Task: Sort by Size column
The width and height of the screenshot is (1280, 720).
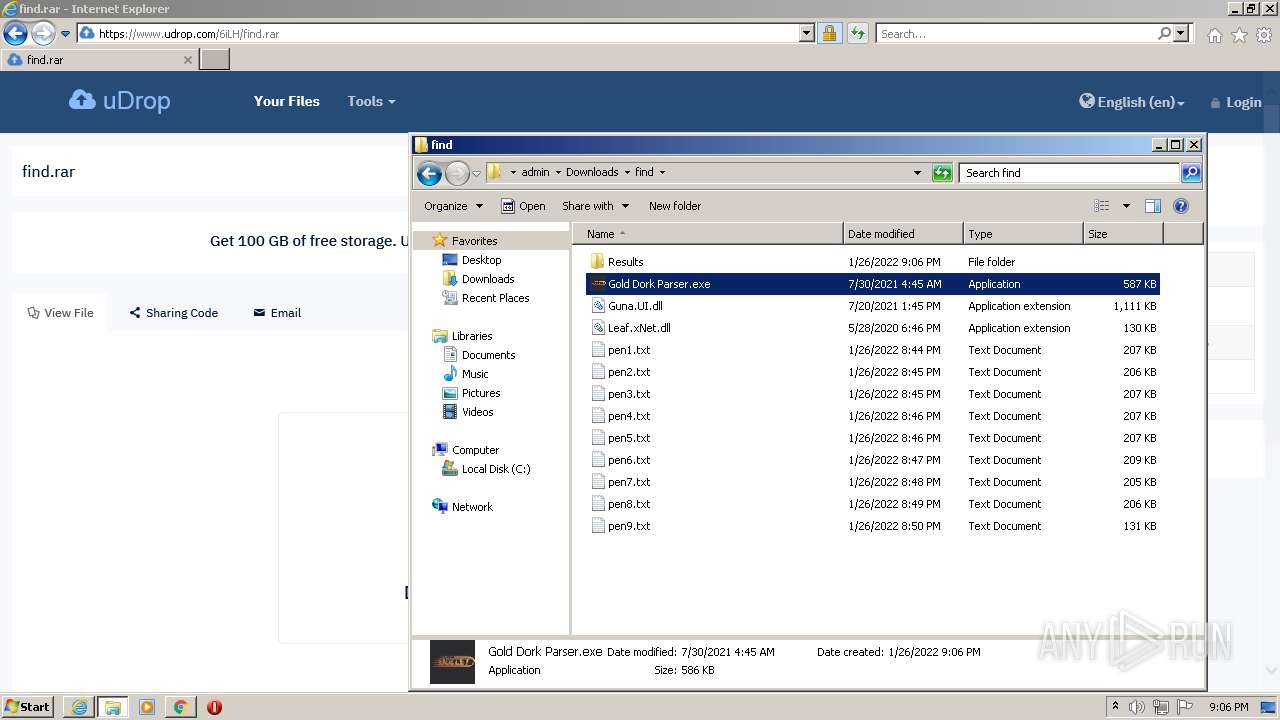Action: pos(1123,234)
